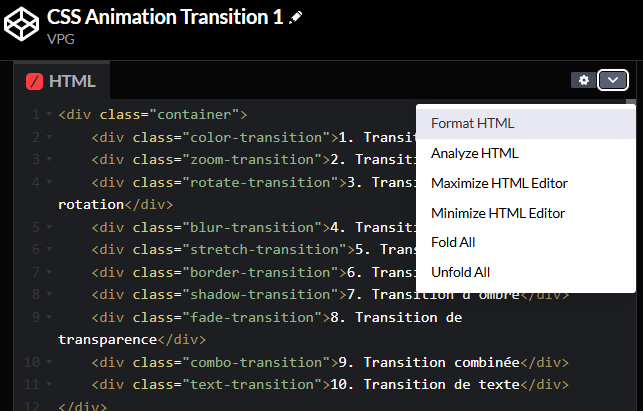Fold the fade-transition div on line 9
The image size is (643, 411).
click(48, 318)
